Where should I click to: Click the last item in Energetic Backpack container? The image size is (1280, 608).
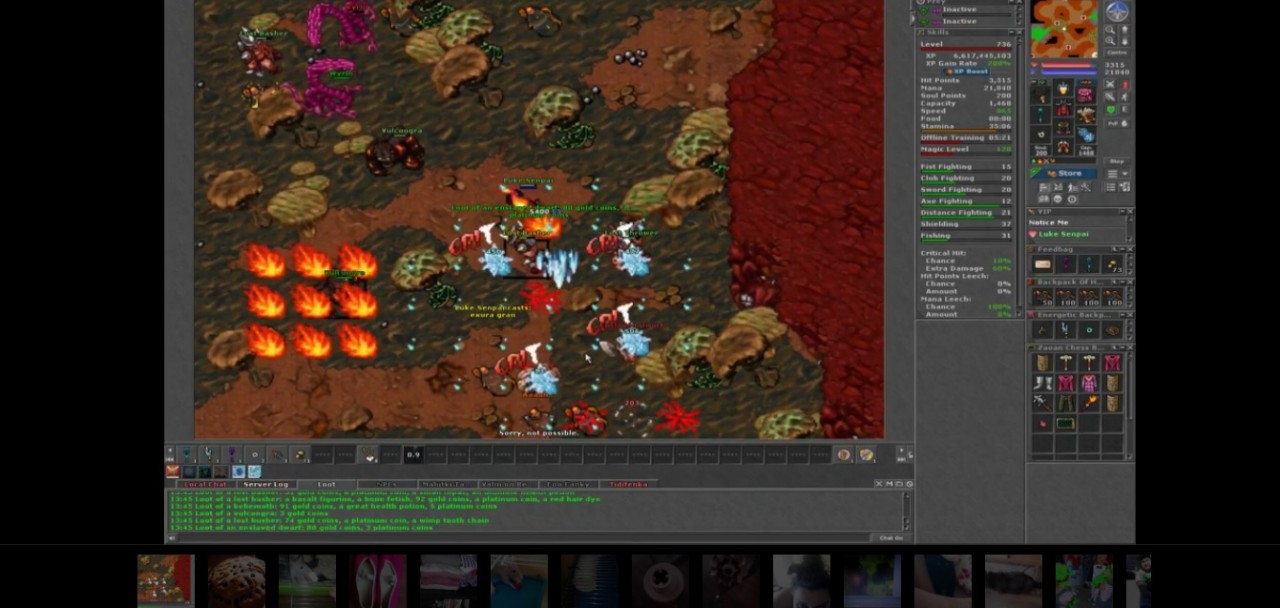tap(1112, 329)
